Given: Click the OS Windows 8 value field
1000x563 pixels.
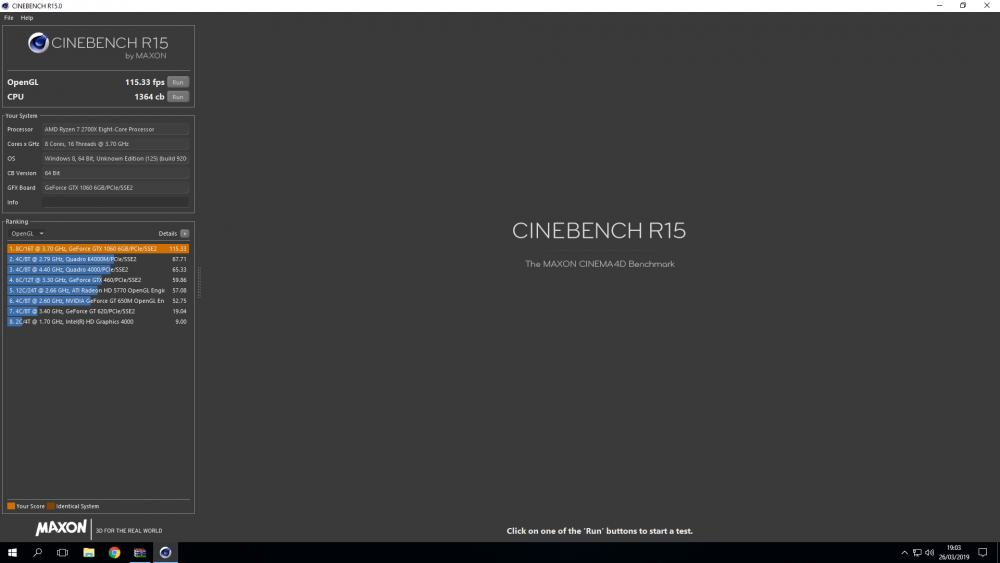Looking at the screenshot, I should click(x=115, y=159).
